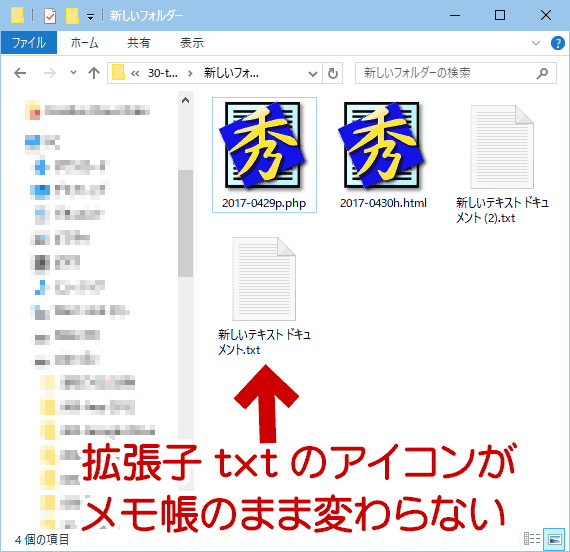The width and height of the screenshot is (570, 552).
Task: Open the 表示 ribbon tab
Action: (192, 43)
